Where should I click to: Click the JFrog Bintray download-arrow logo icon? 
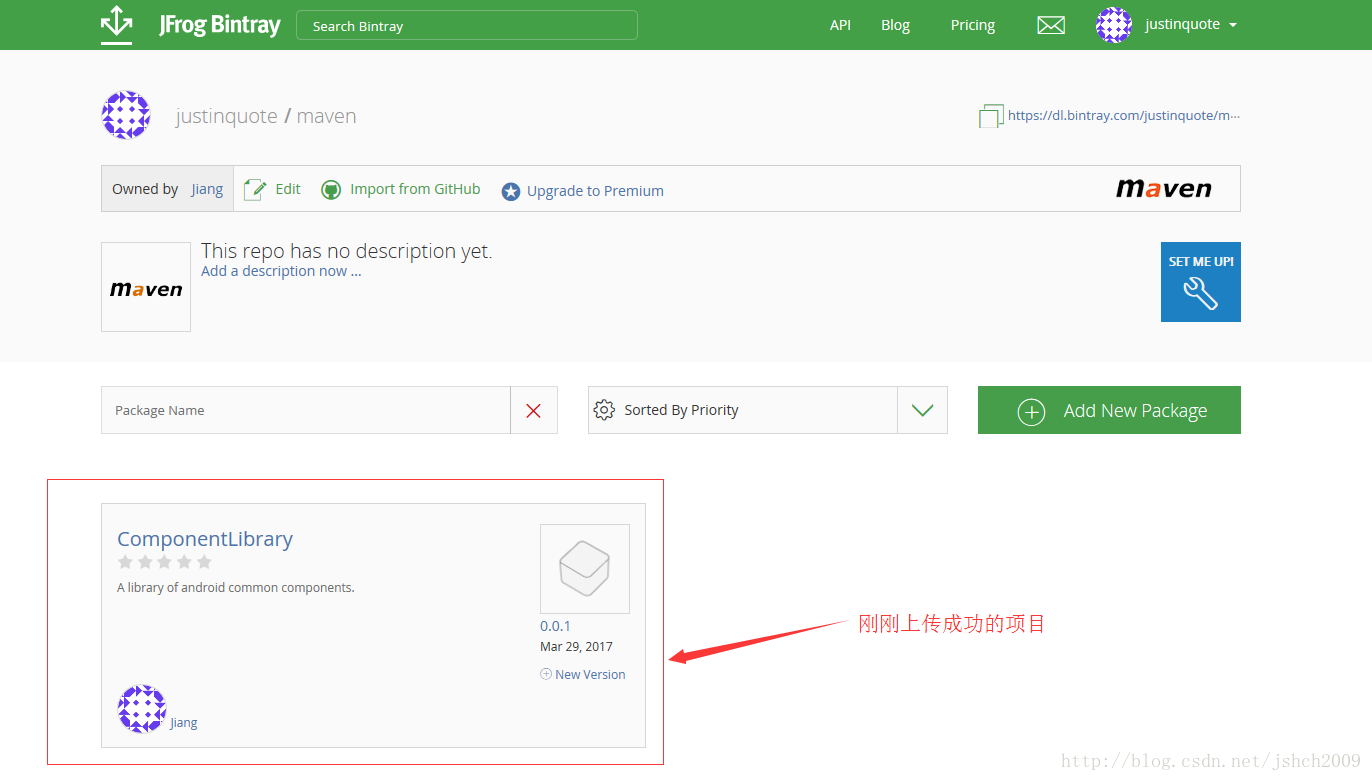click(x=117, y=25)
